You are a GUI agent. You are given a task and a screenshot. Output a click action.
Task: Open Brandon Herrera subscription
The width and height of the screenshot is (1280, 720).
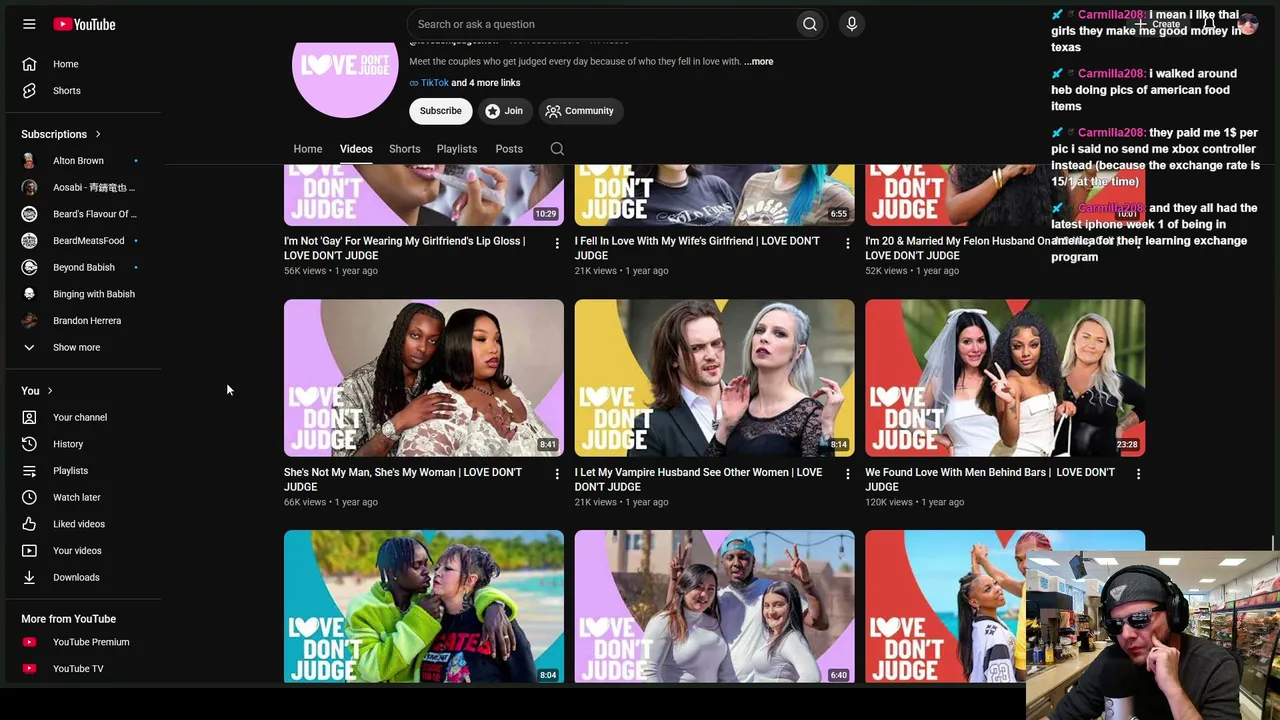click(x=88, y=321)
